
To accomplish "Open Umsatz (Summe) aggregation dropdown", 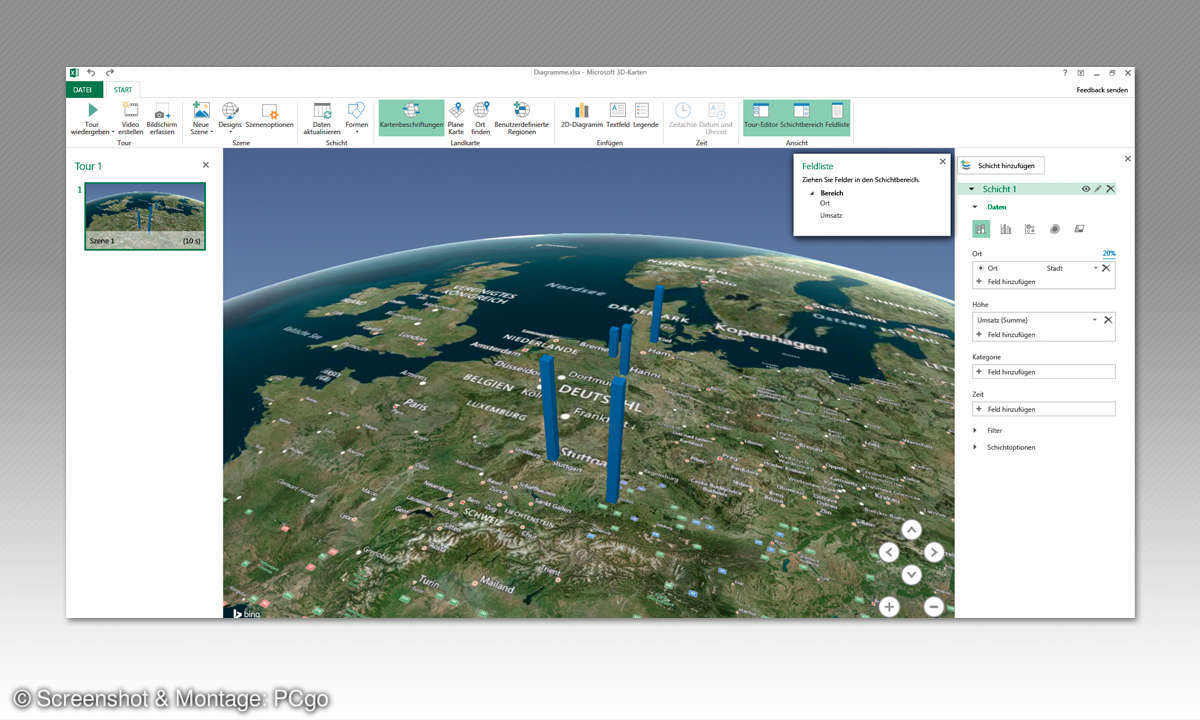I will tap(1095, 320).
